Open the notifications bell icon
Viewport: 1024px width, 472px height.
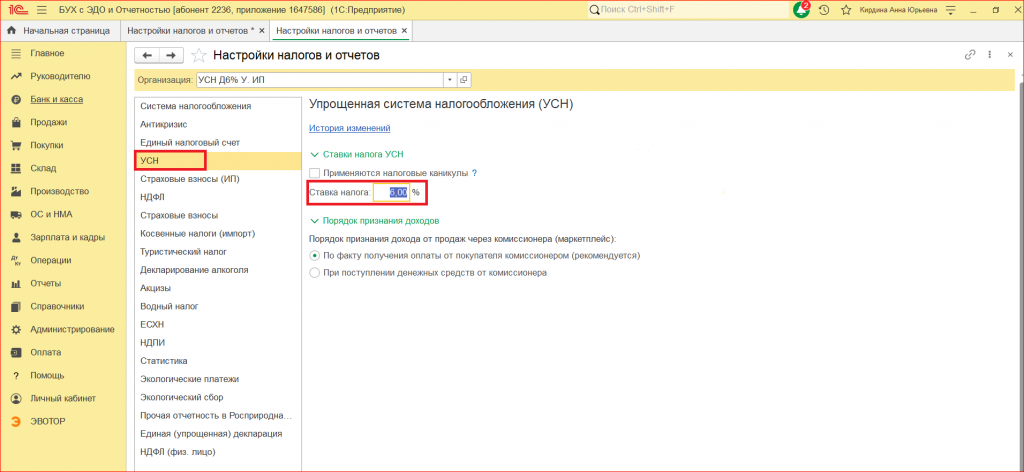click(801, 10)
